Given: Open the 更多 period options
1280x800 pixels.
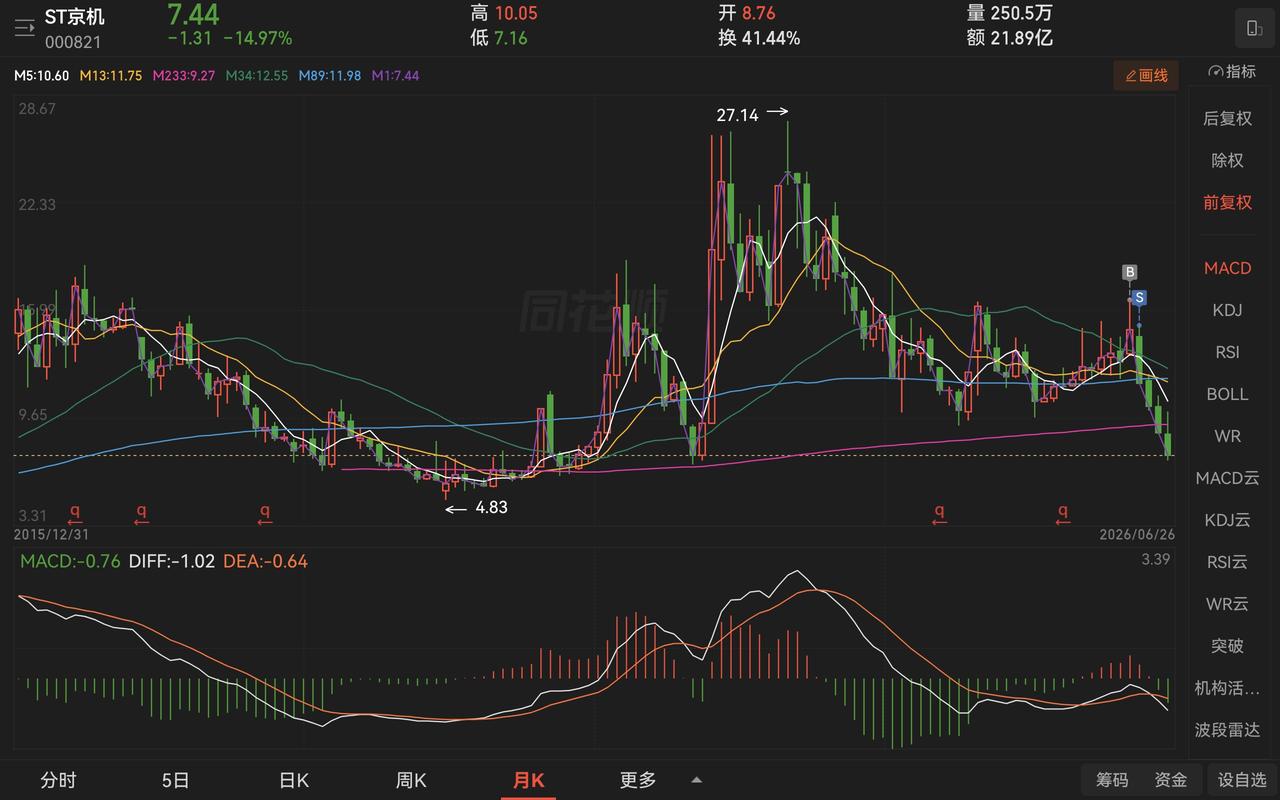Looking at the screenshot, I should [638, 780].
